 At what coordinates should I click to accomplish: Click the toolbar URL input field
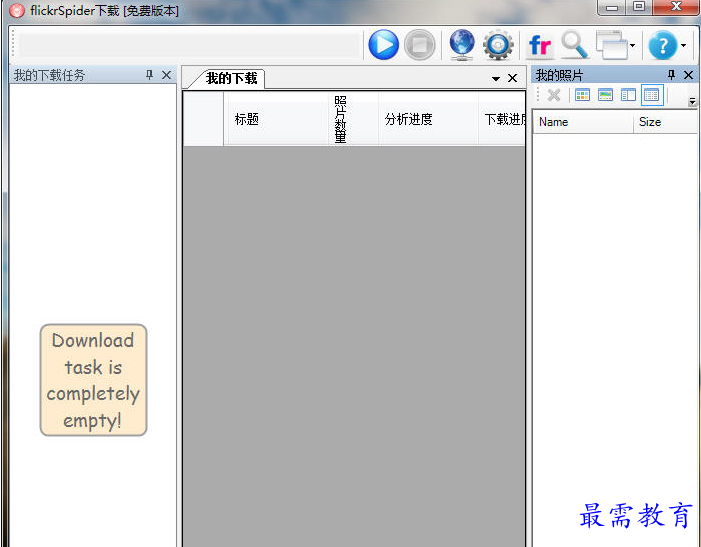click(x=189, y=45)
